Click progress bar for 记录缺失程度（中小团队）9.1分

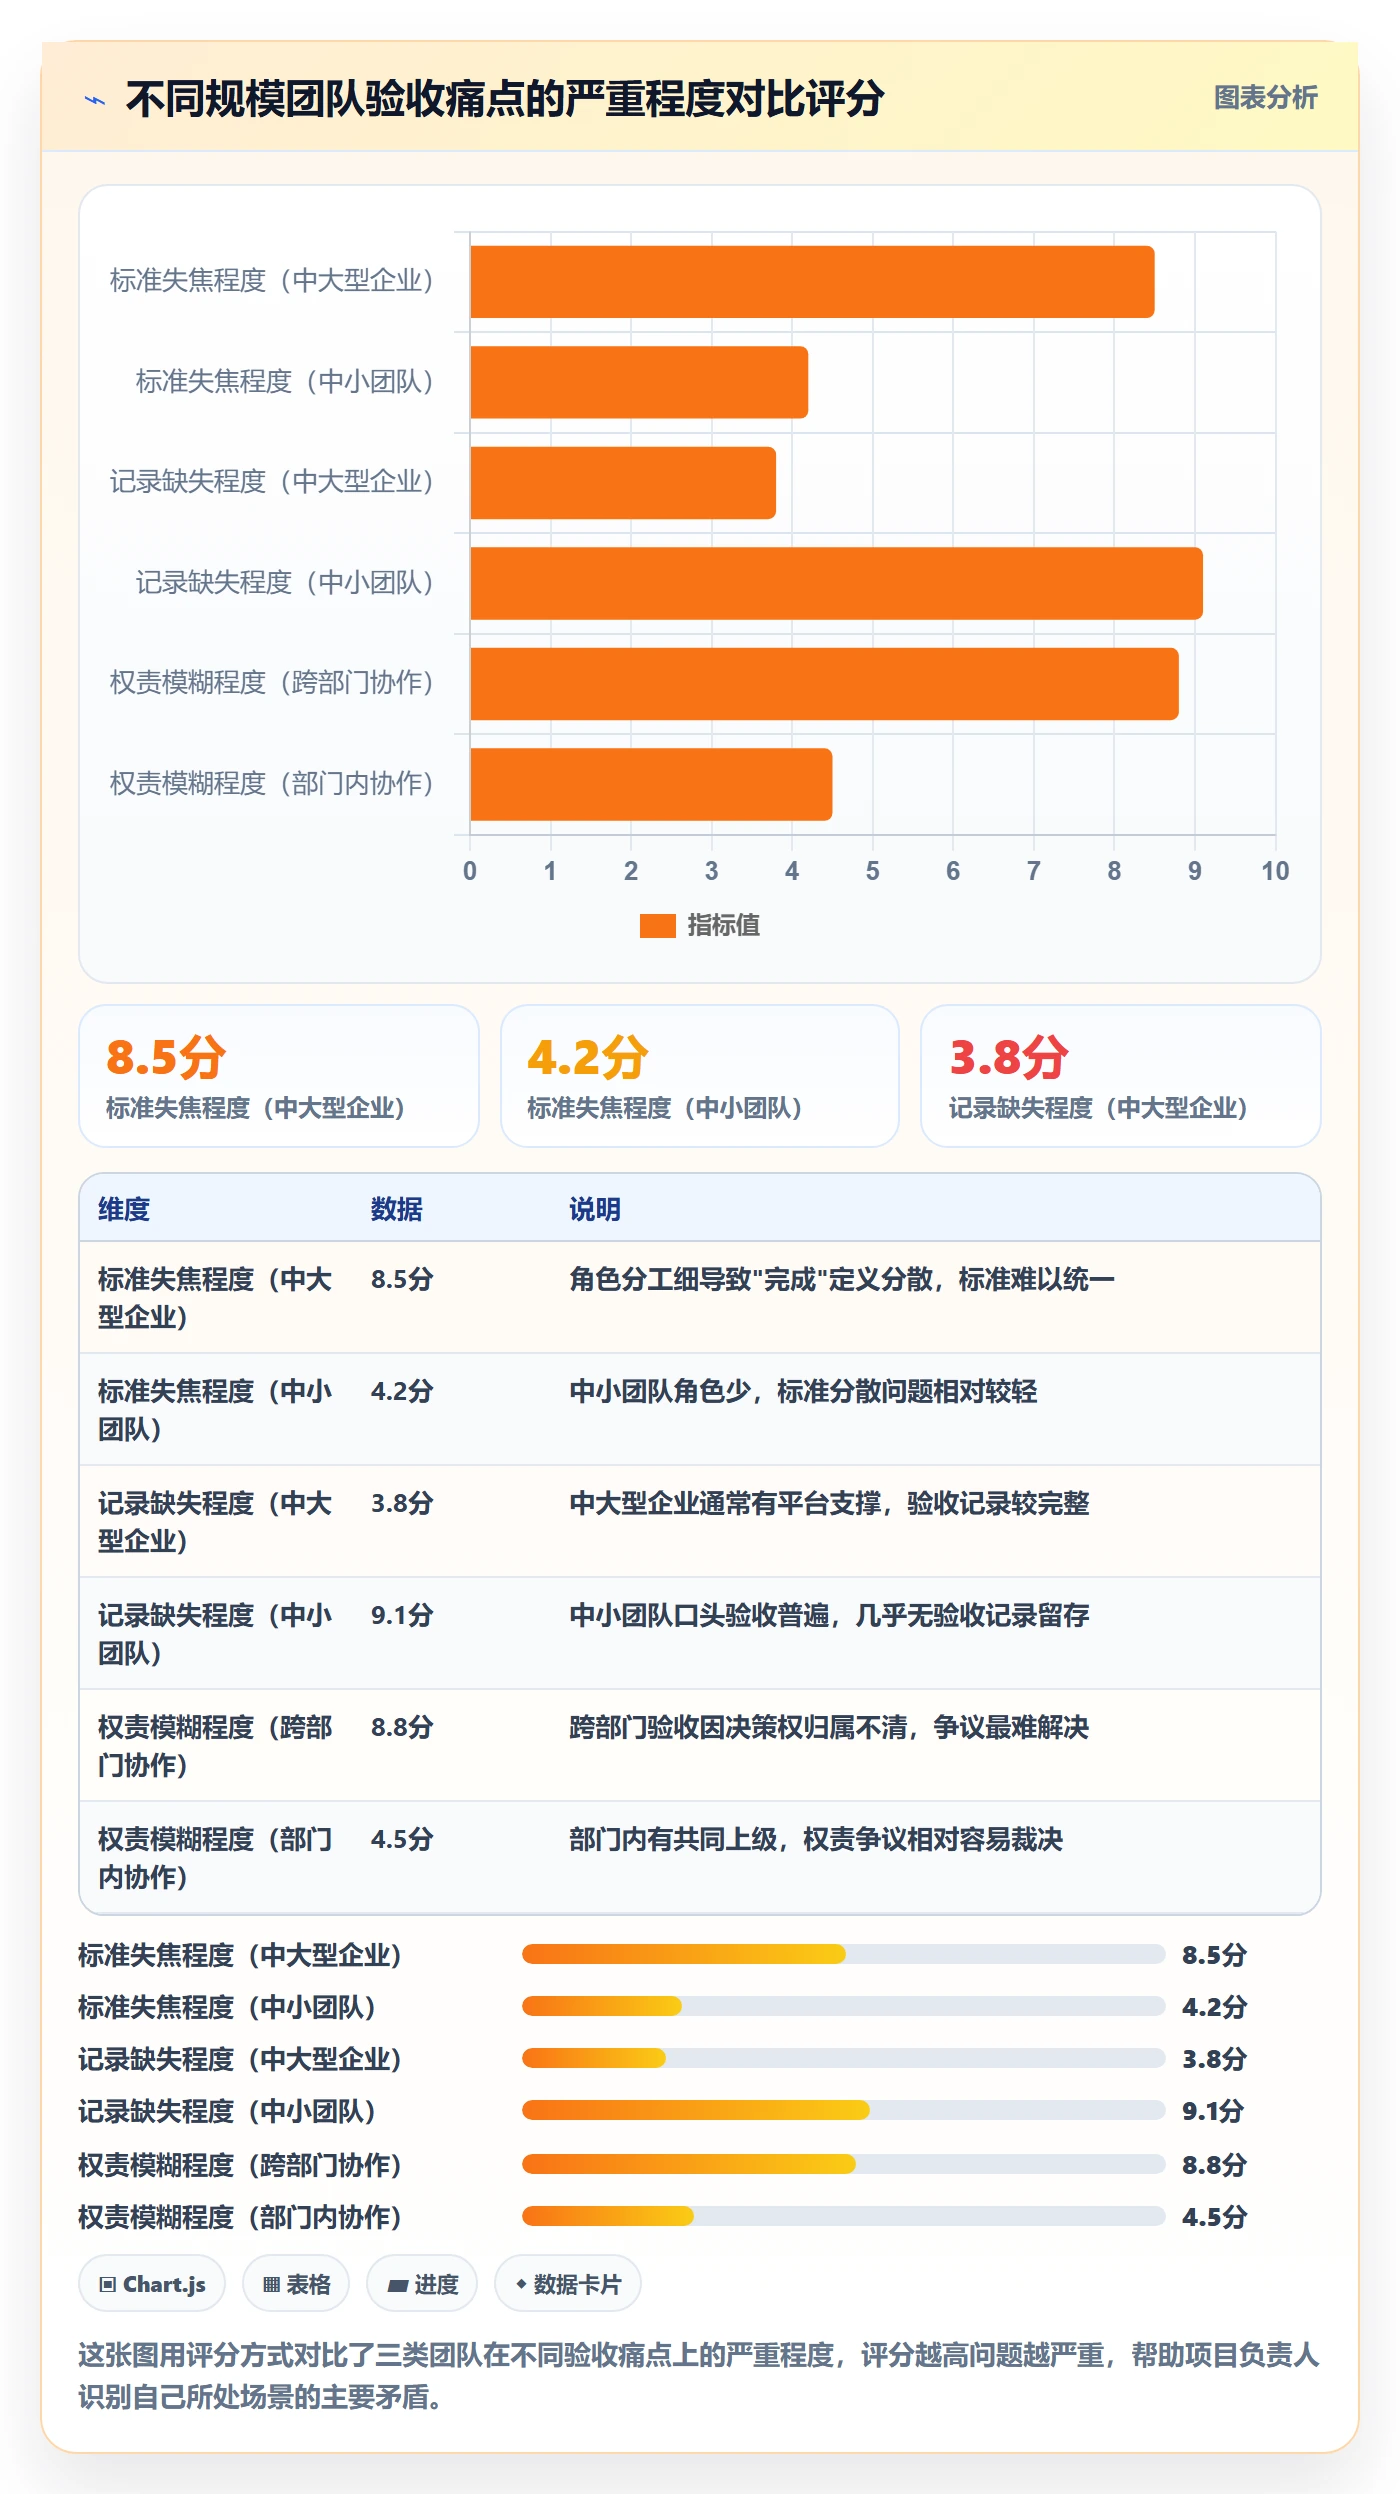tap(843, 2110)
